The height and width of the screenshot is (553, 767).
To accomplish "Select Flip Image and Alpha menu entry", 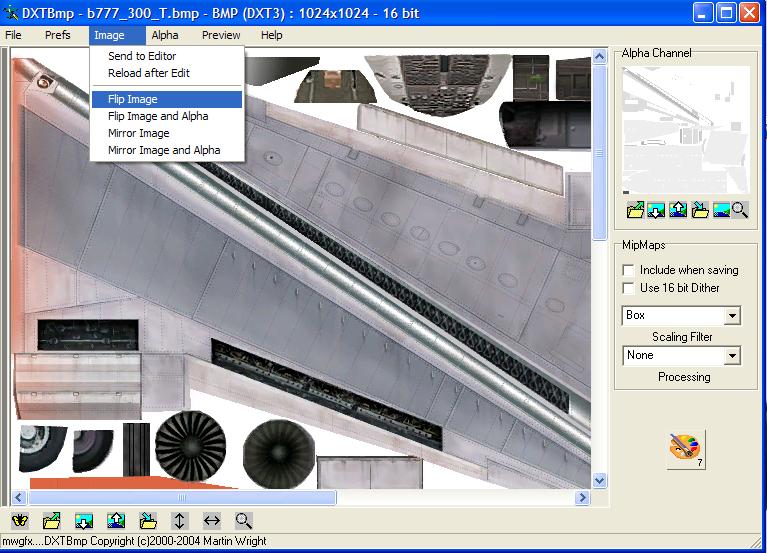I will (158, 116).
